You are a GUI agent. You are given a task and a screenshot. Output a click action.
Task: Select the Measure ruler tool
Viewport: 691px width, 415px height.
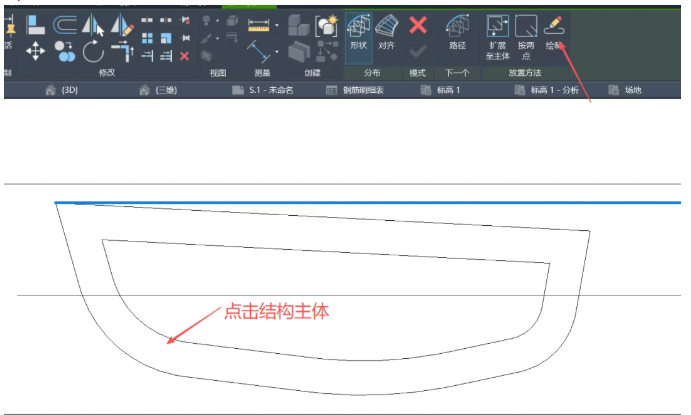(259, 25)
